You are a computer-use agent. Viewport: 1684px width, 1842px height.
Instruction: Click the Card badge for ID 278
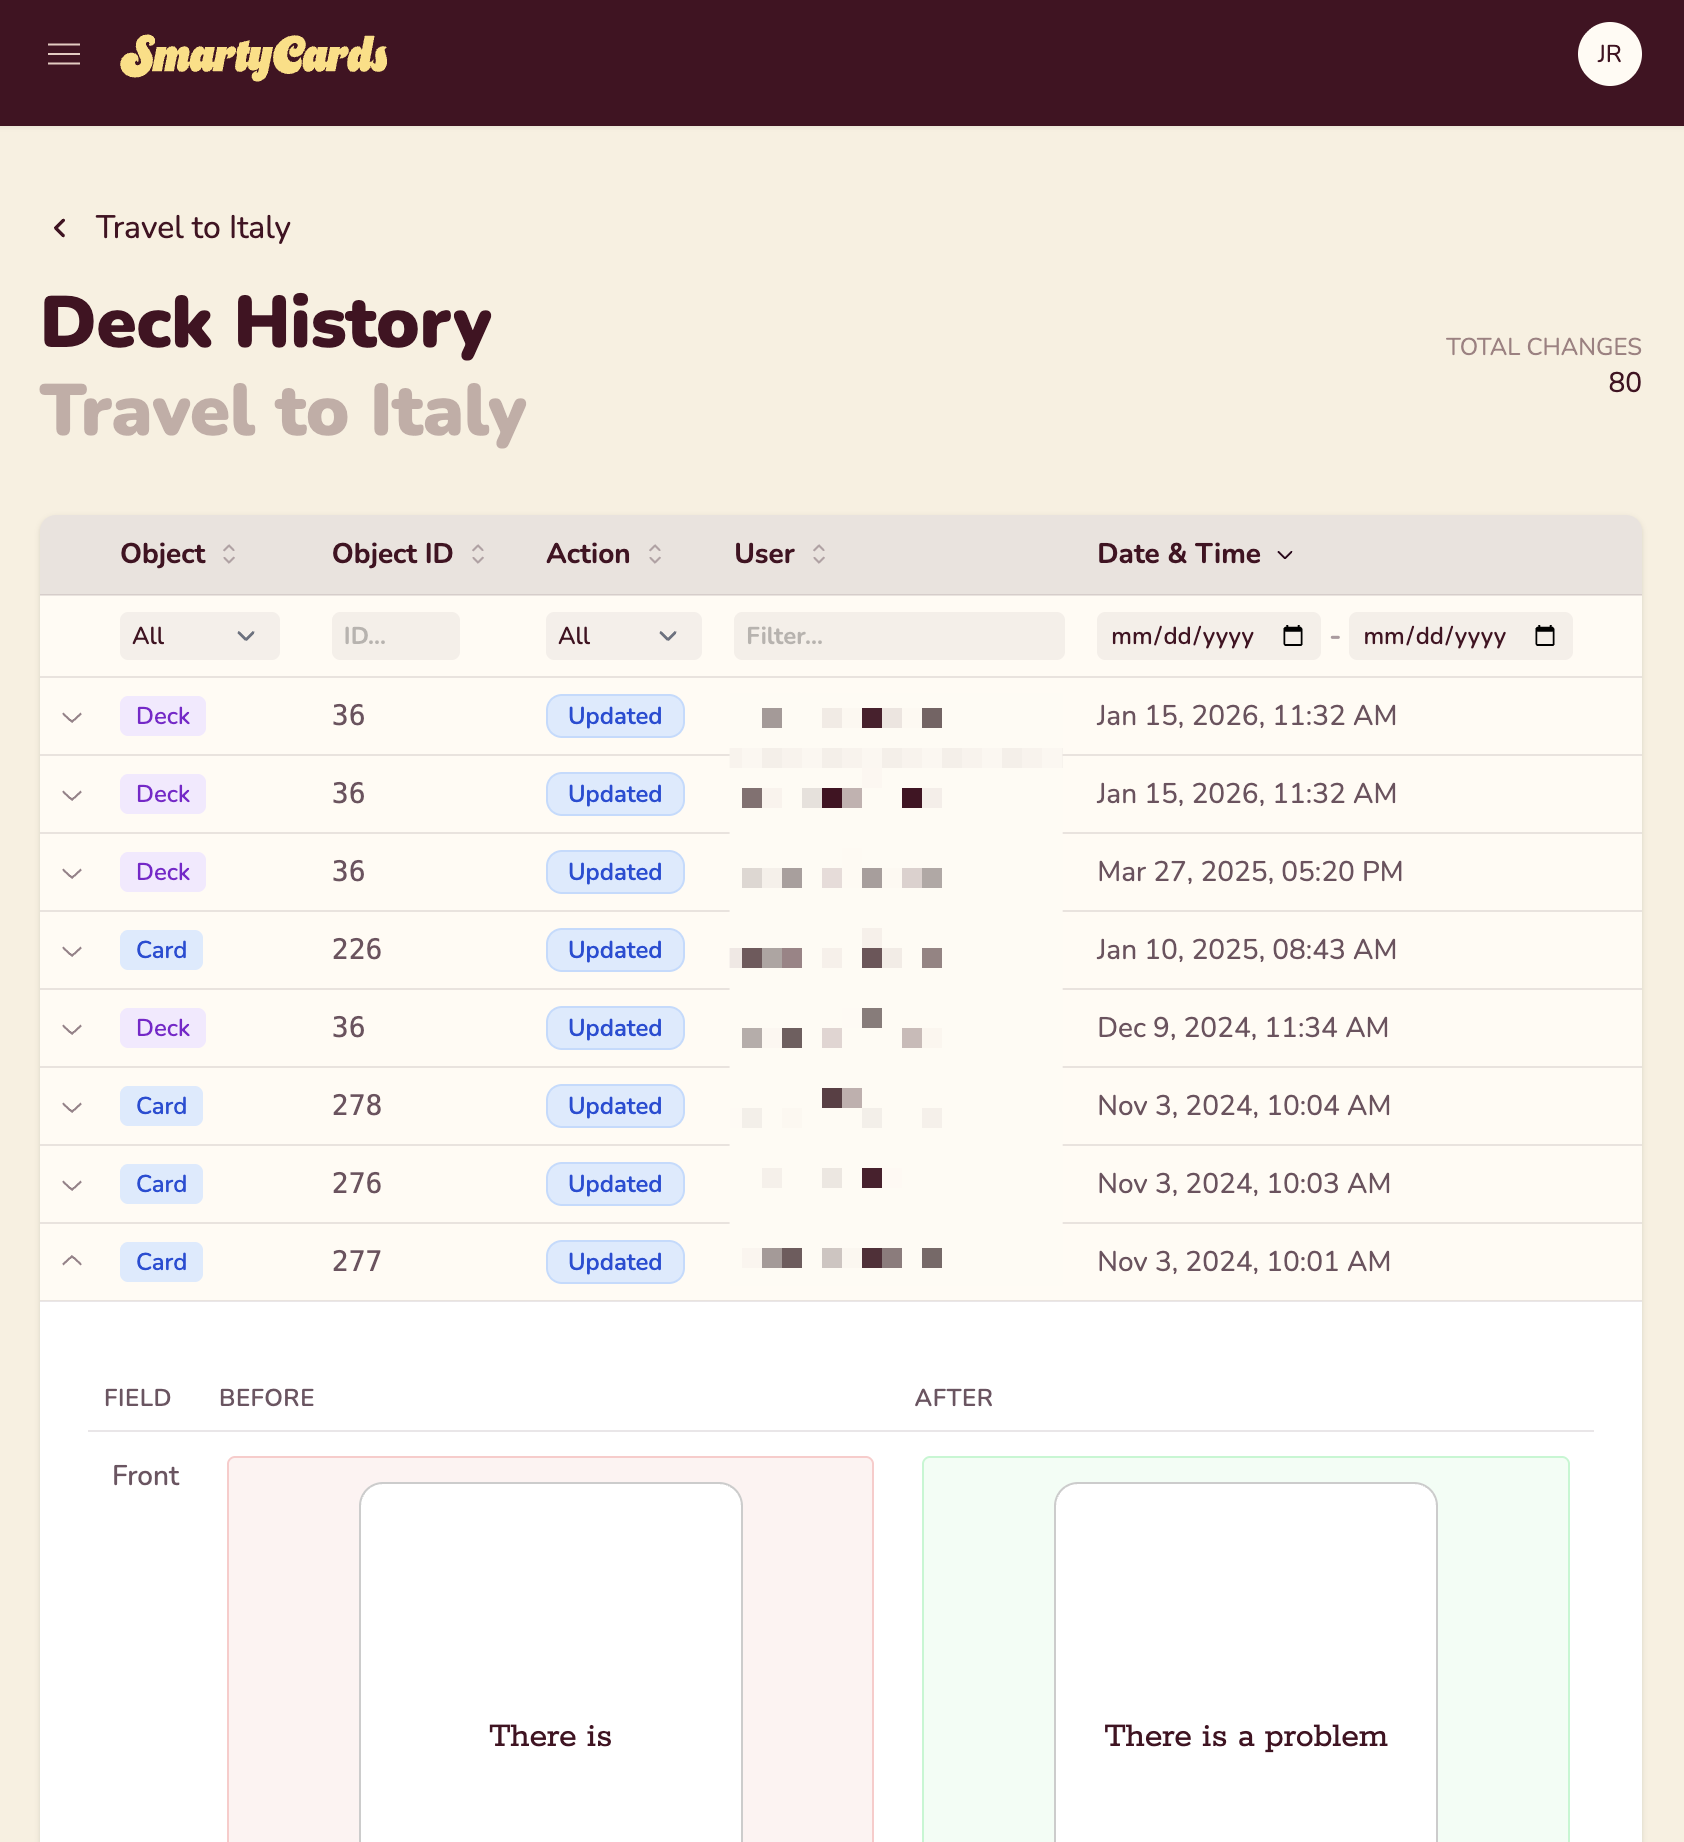[x=161, y=1106]
